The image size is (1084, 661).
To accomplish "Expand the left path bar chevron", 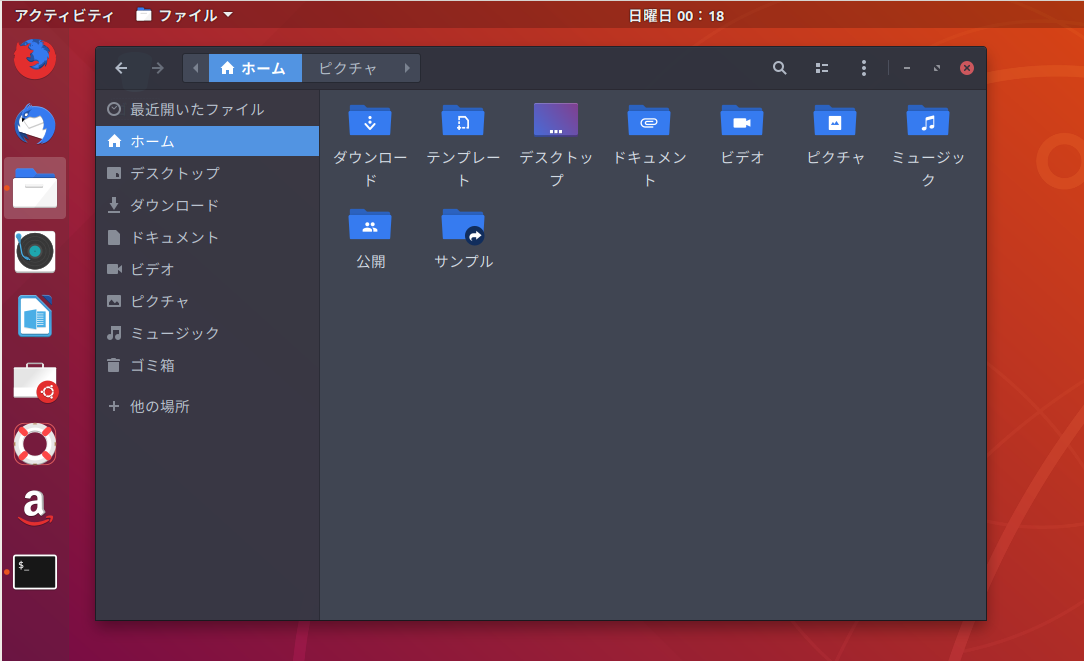I will coord(196,68).
